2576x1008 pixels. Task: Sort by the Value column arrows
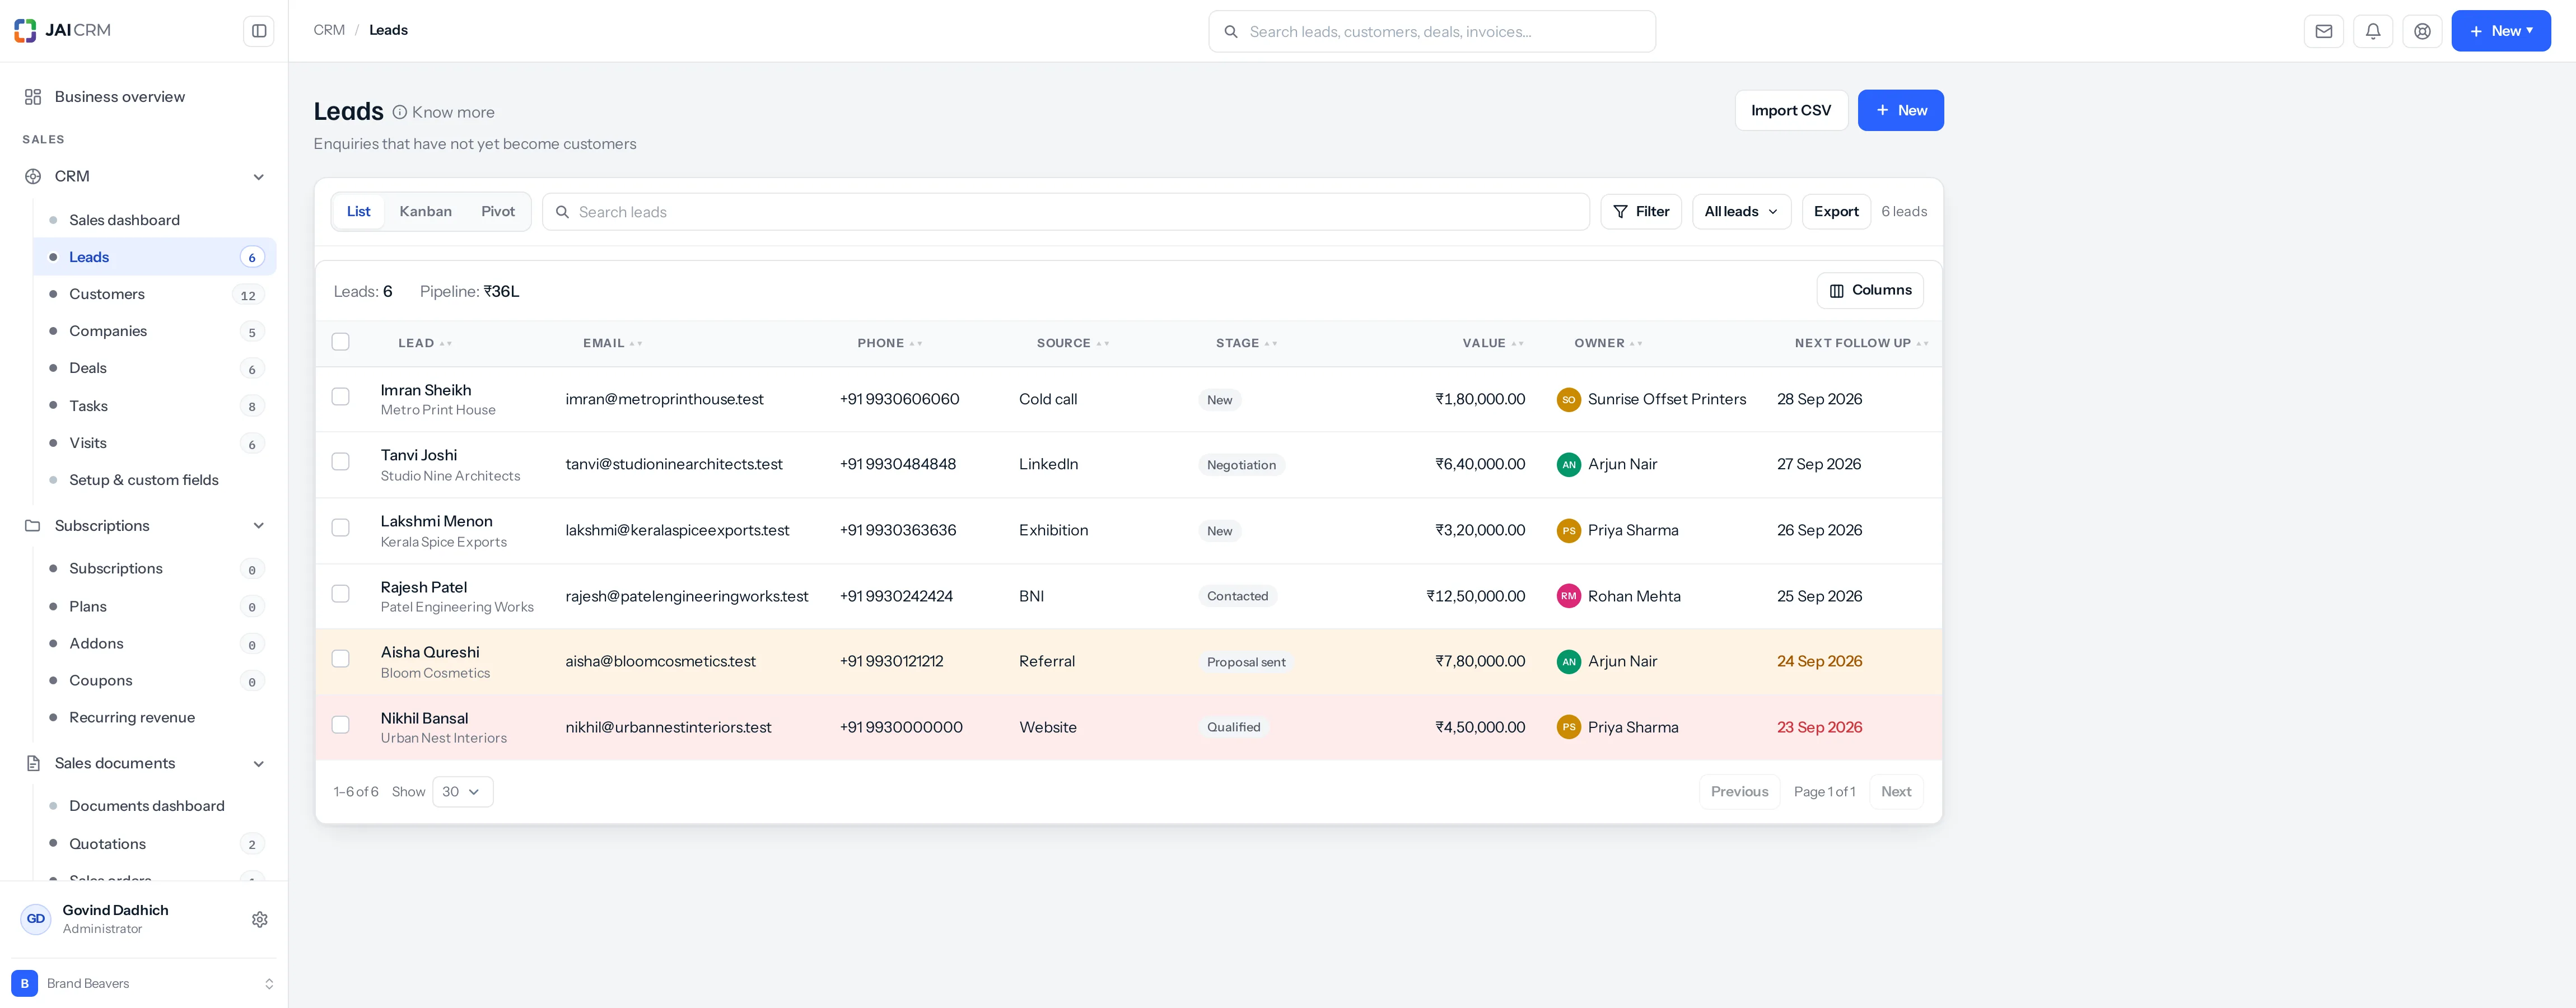click(1517, 344)
